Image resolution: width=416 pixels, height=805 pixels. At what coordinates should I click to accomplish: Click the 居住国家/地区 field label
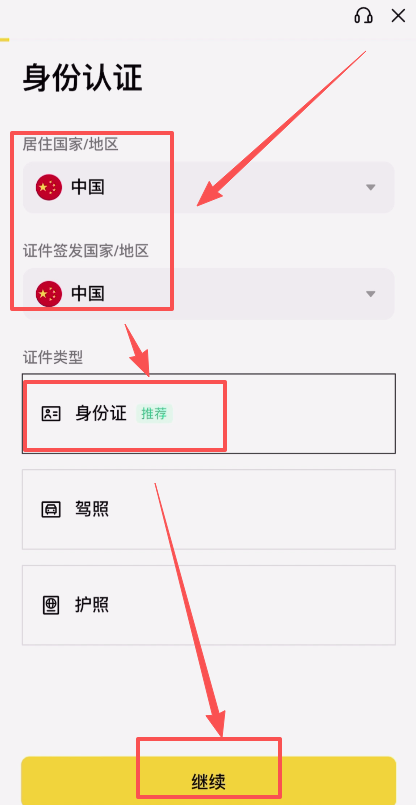point(70,144)
